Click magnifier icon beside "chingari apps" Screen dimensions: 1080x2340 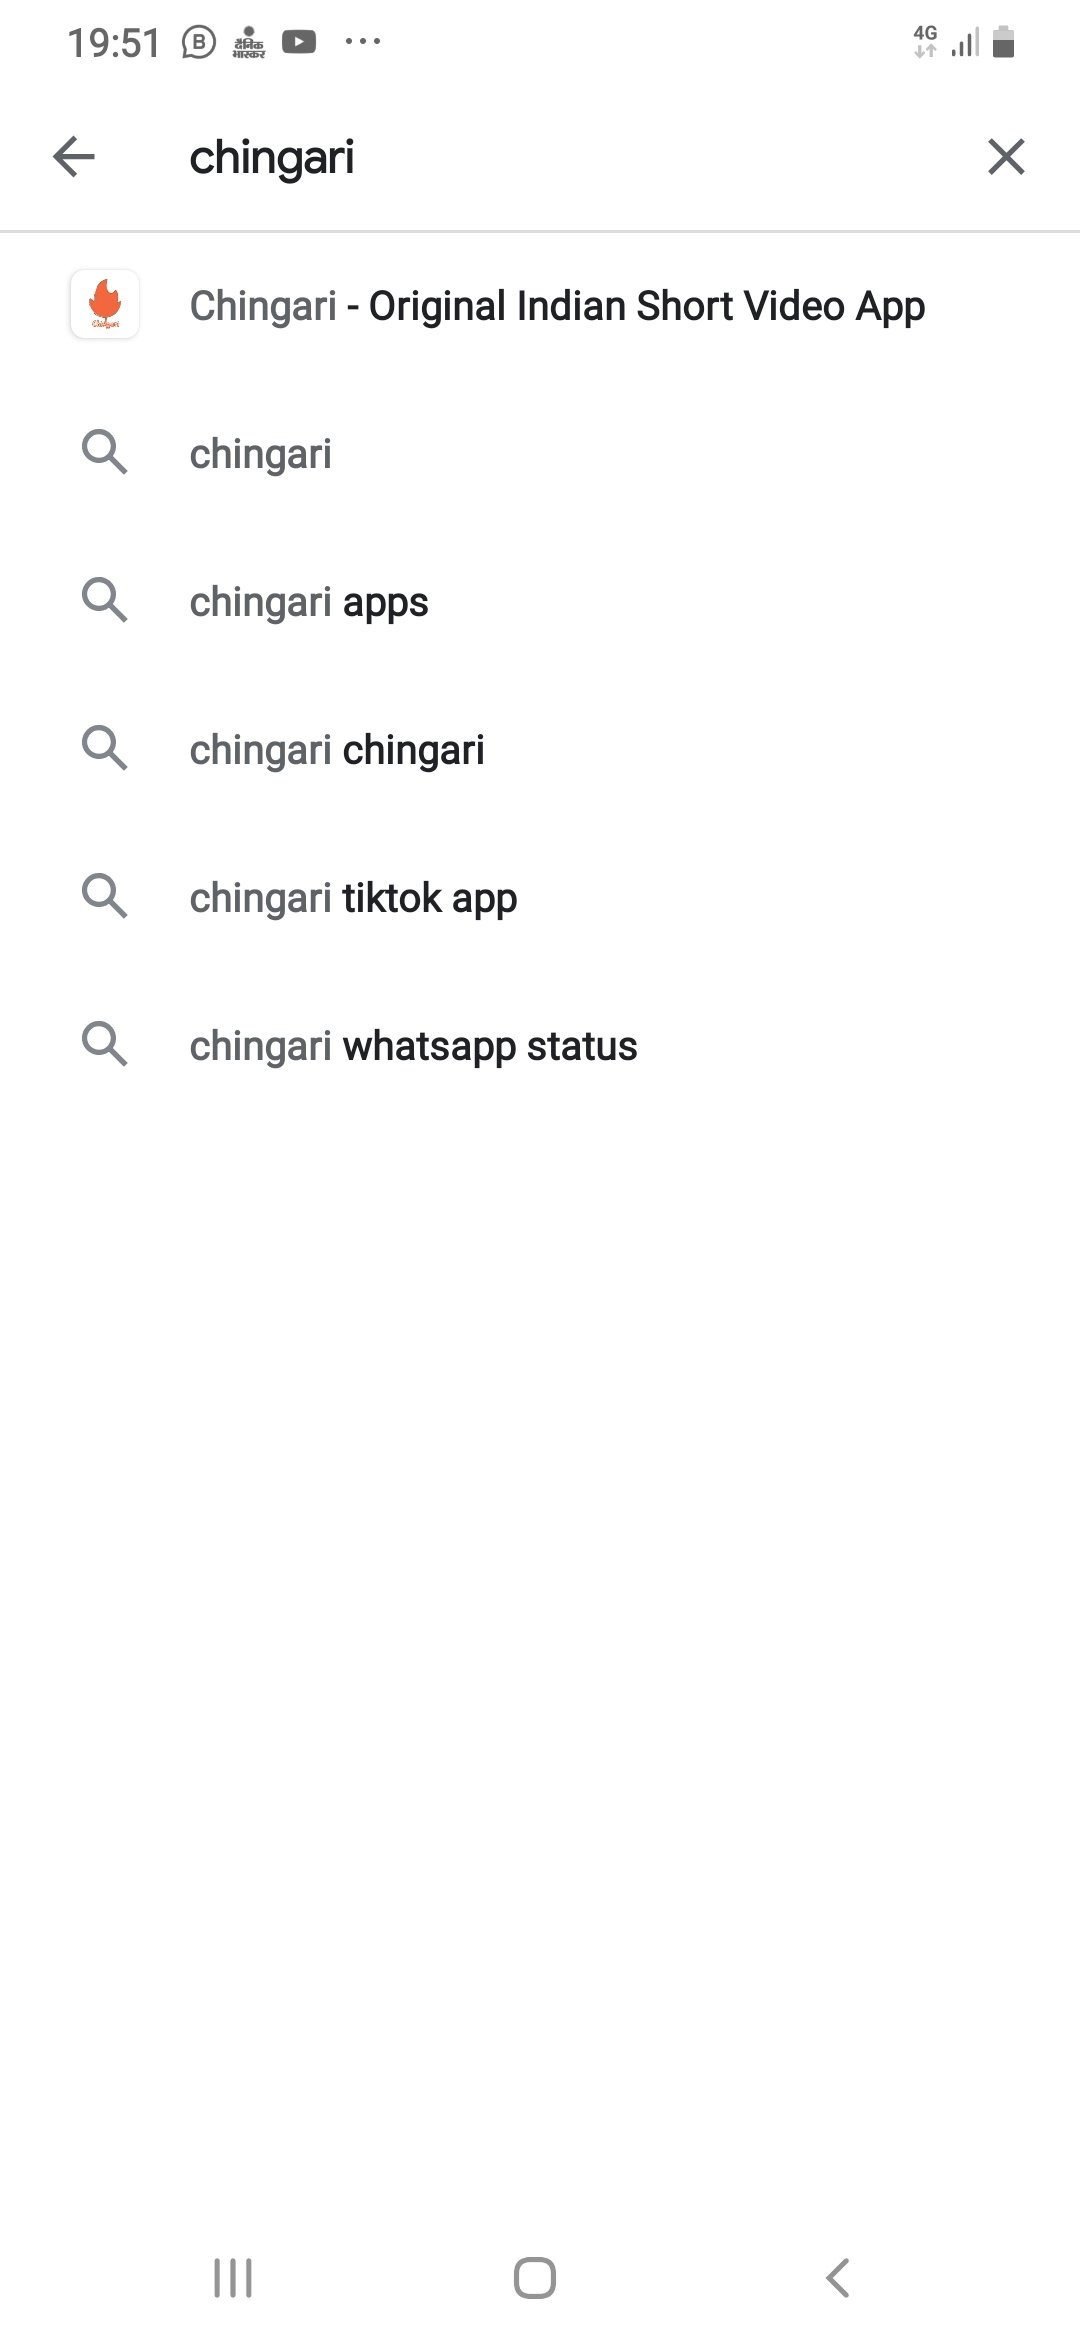[x=104, y=601]
